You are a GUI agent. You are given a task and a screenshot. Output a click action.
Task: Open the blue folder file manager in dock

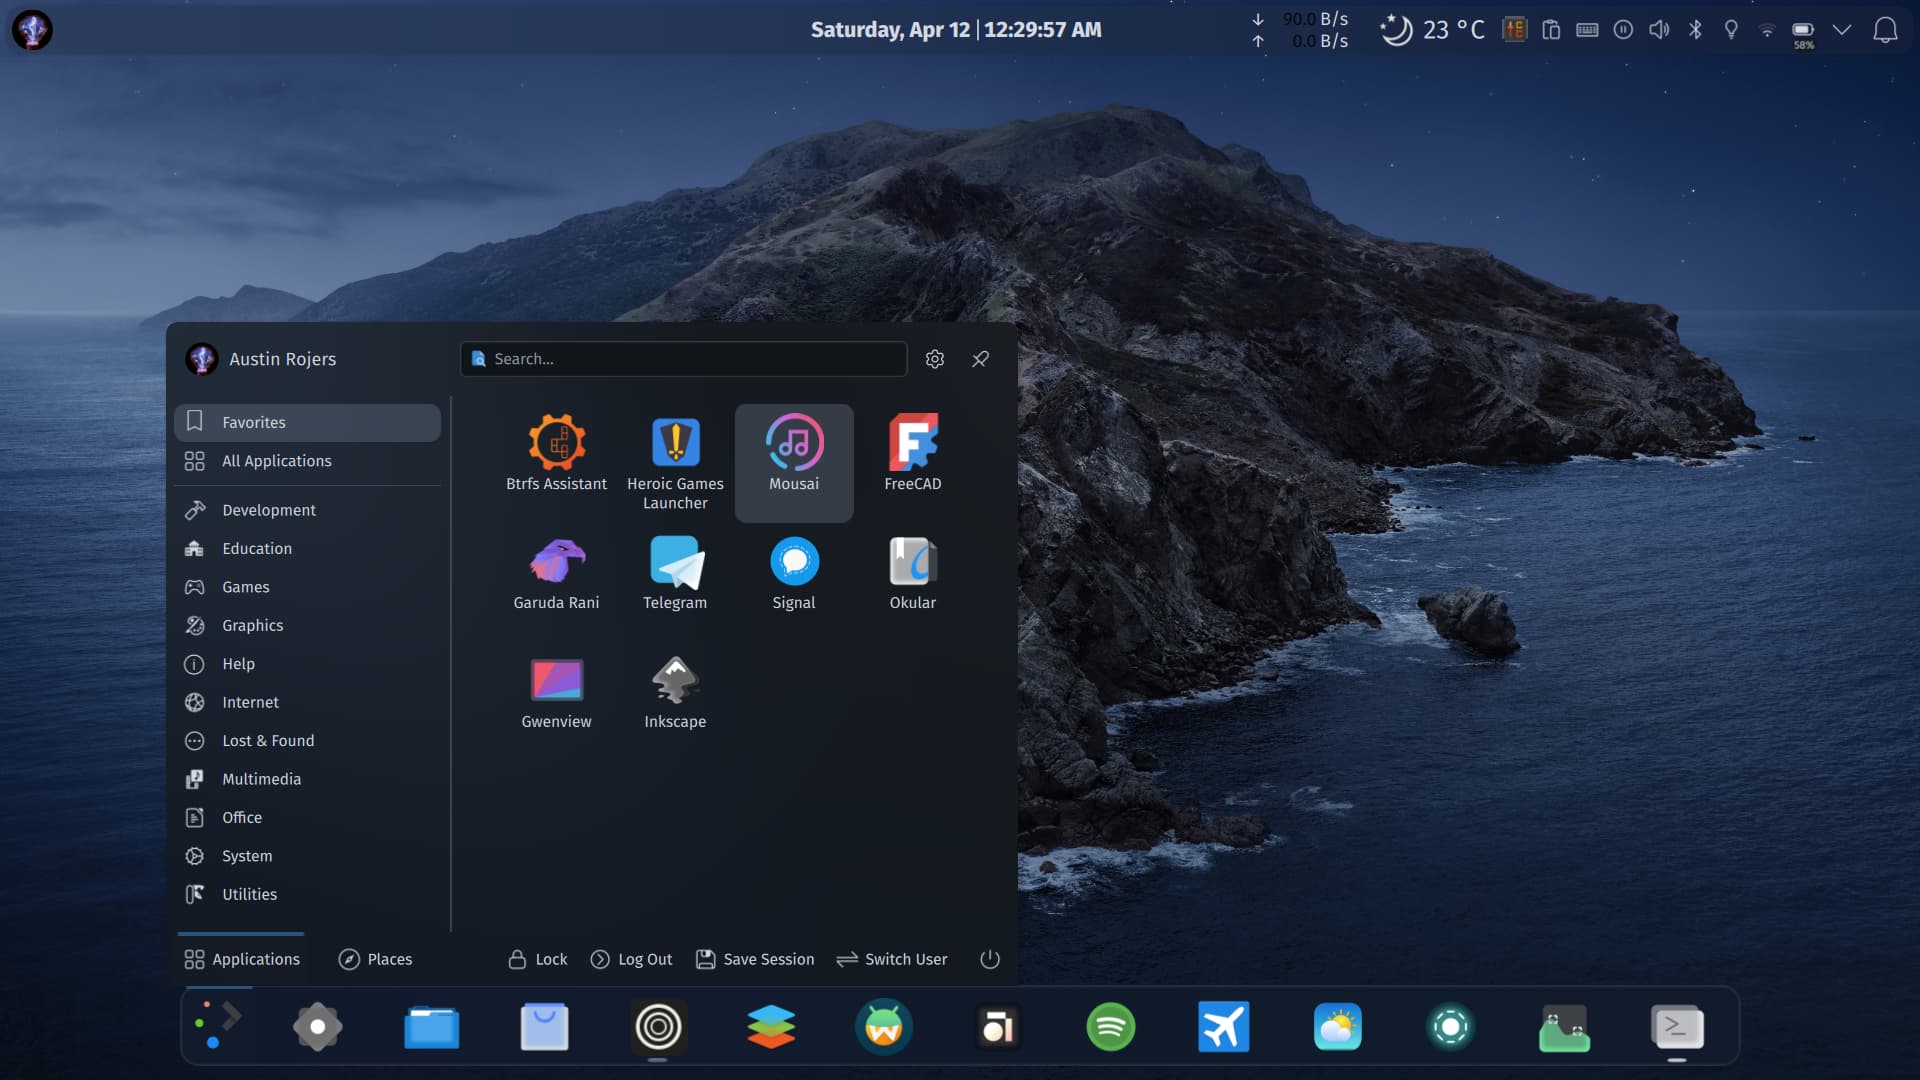click(x=431, y=1027)
